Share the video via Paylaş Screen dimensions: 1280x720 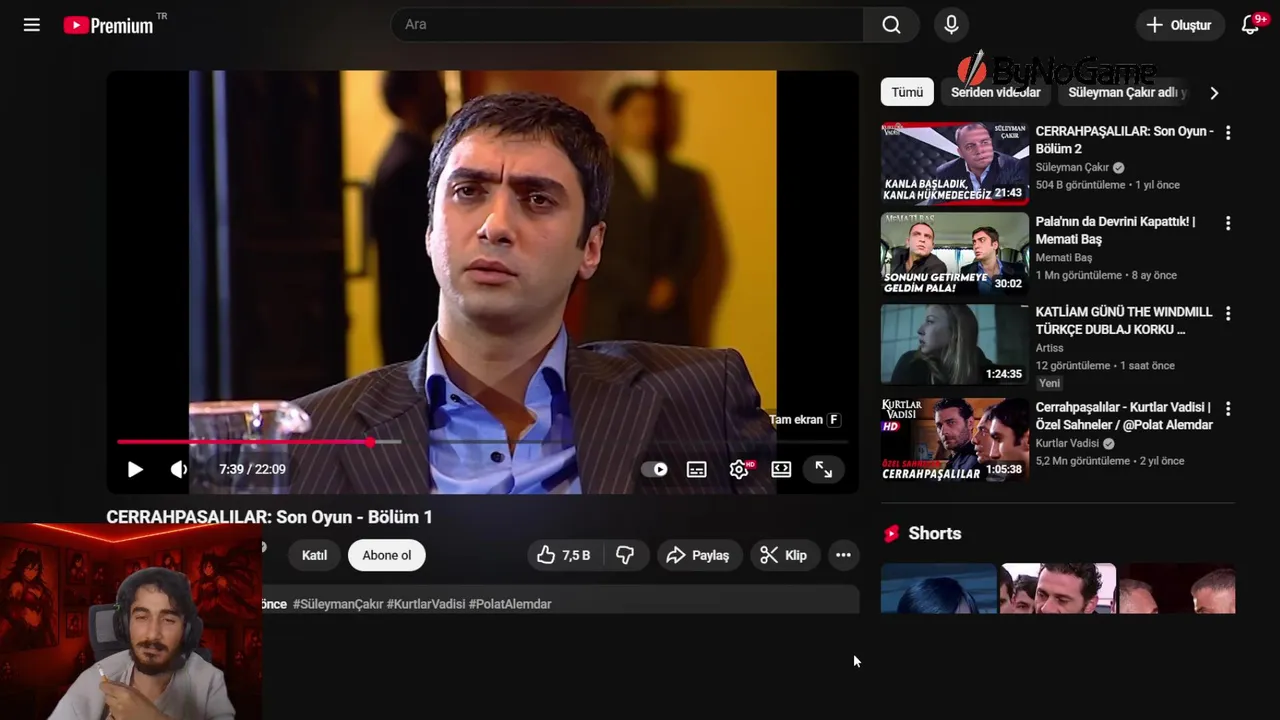[698, 555]
